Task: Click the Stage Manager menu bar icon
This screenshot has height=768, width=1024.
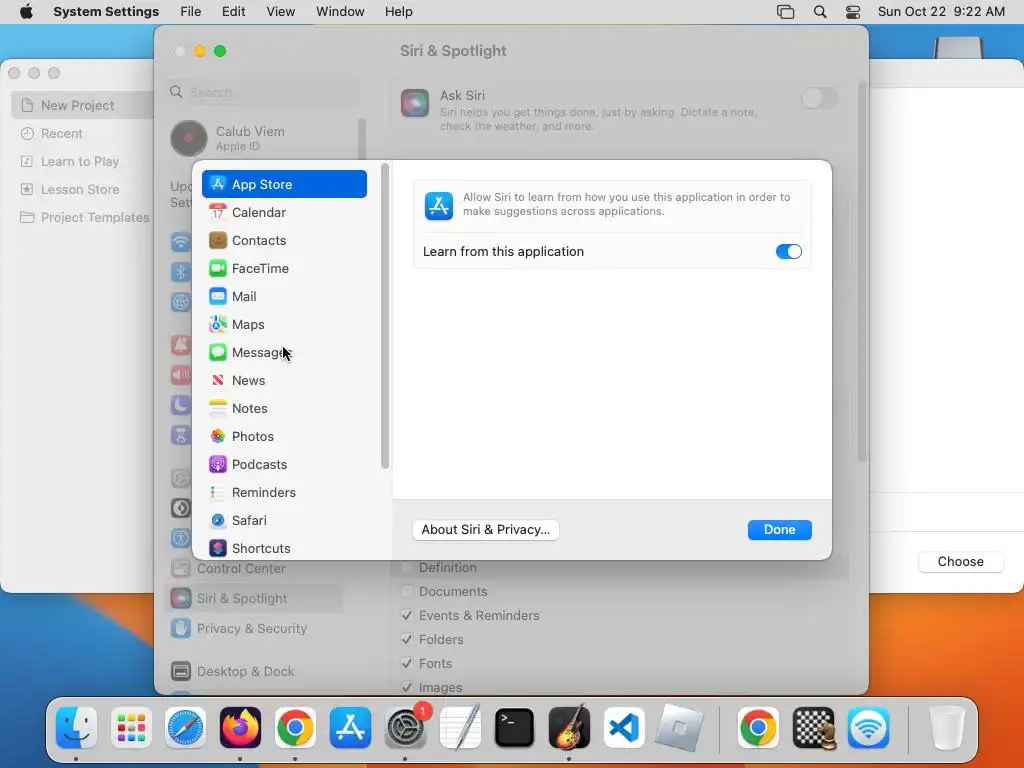Action: 786,12
